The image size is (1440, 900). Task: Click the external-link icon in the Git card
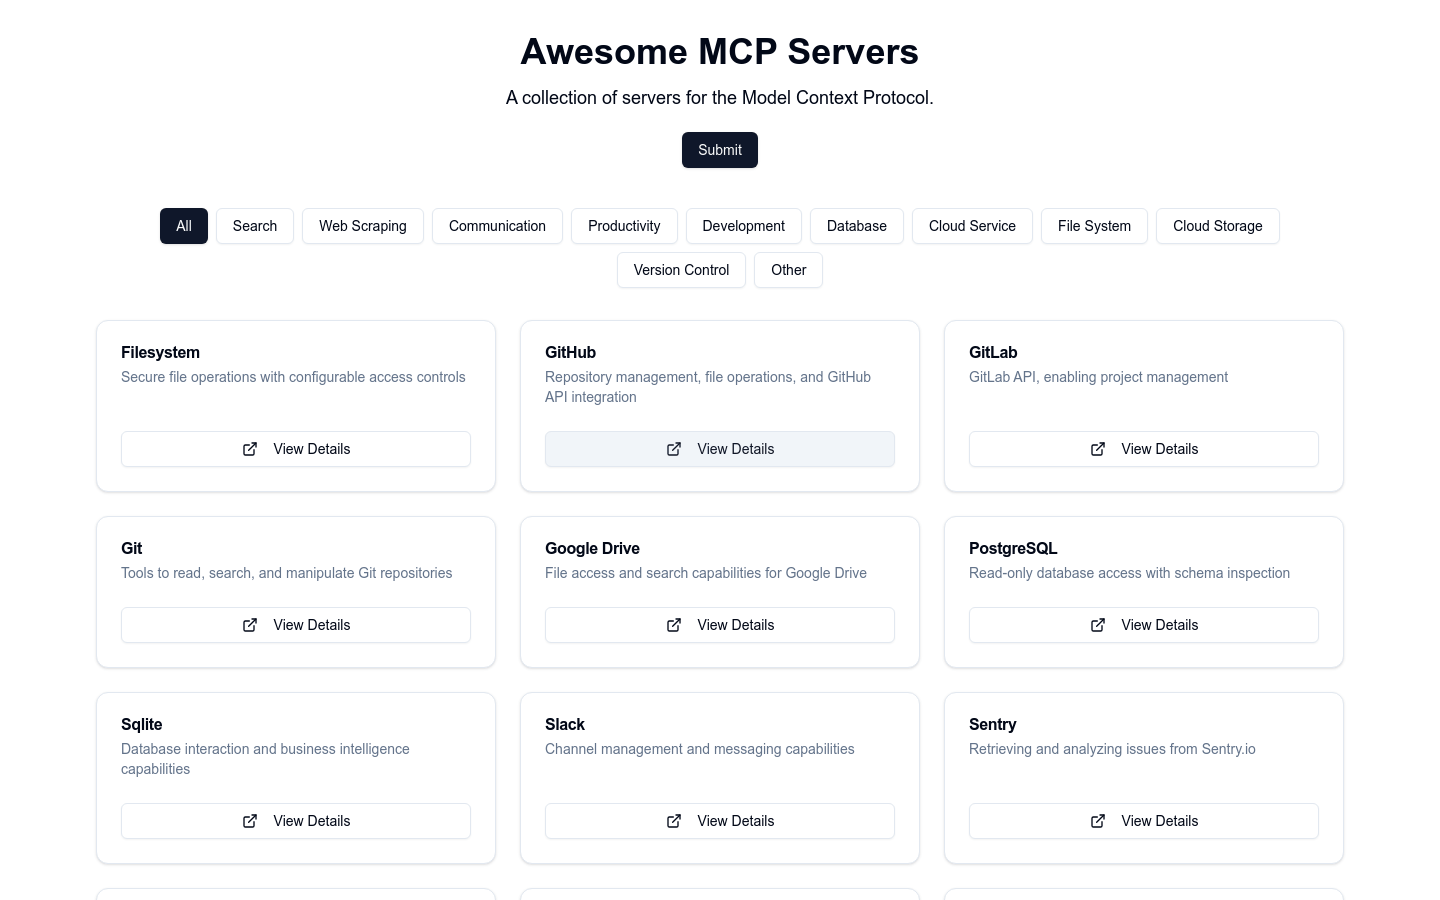250,625
